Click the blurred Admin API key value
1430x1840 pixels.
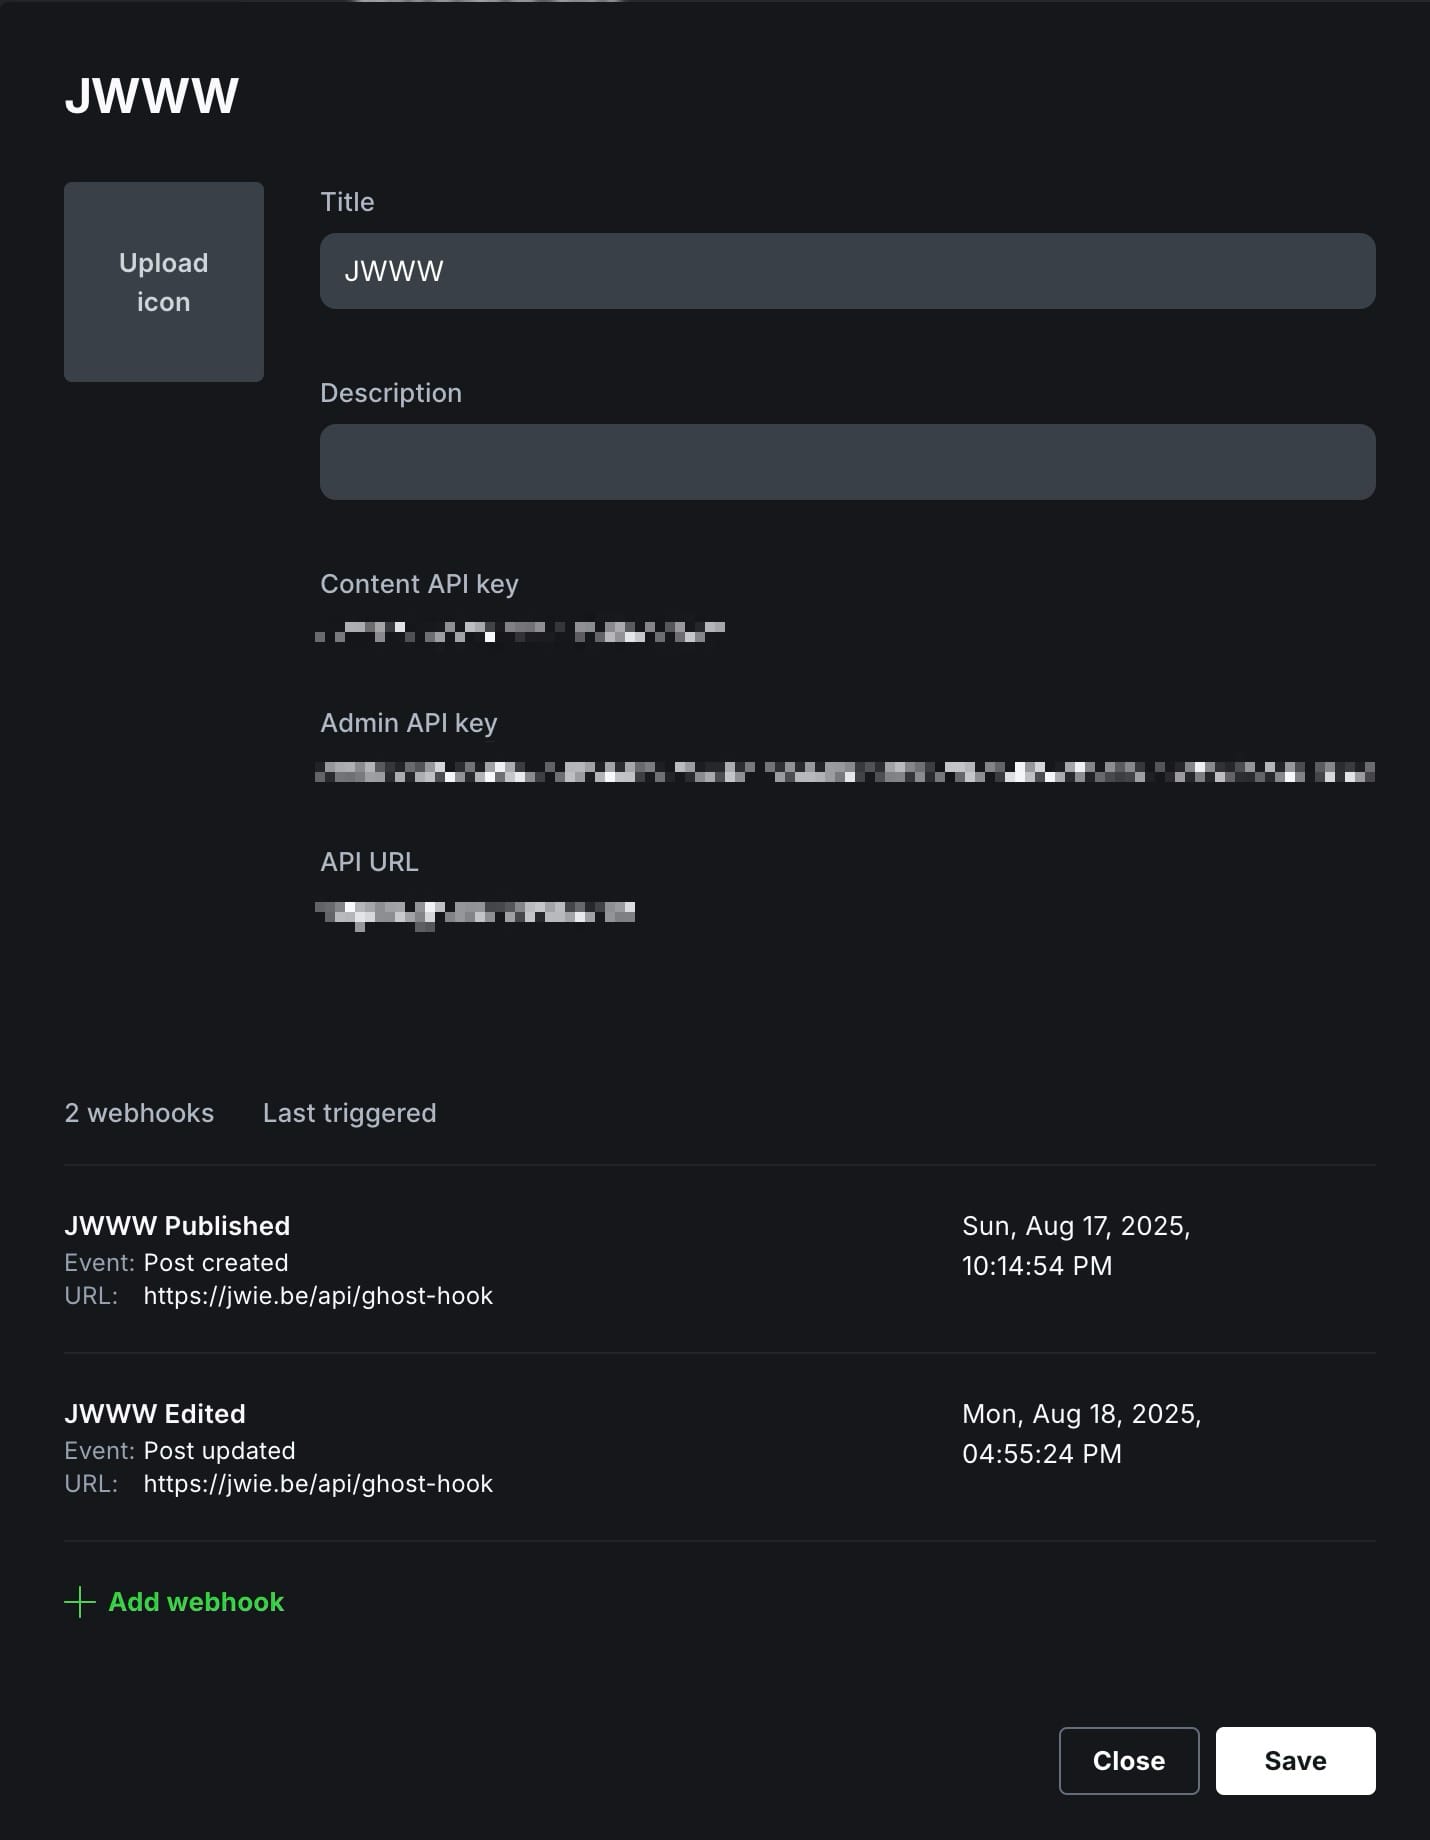(845, 771)
